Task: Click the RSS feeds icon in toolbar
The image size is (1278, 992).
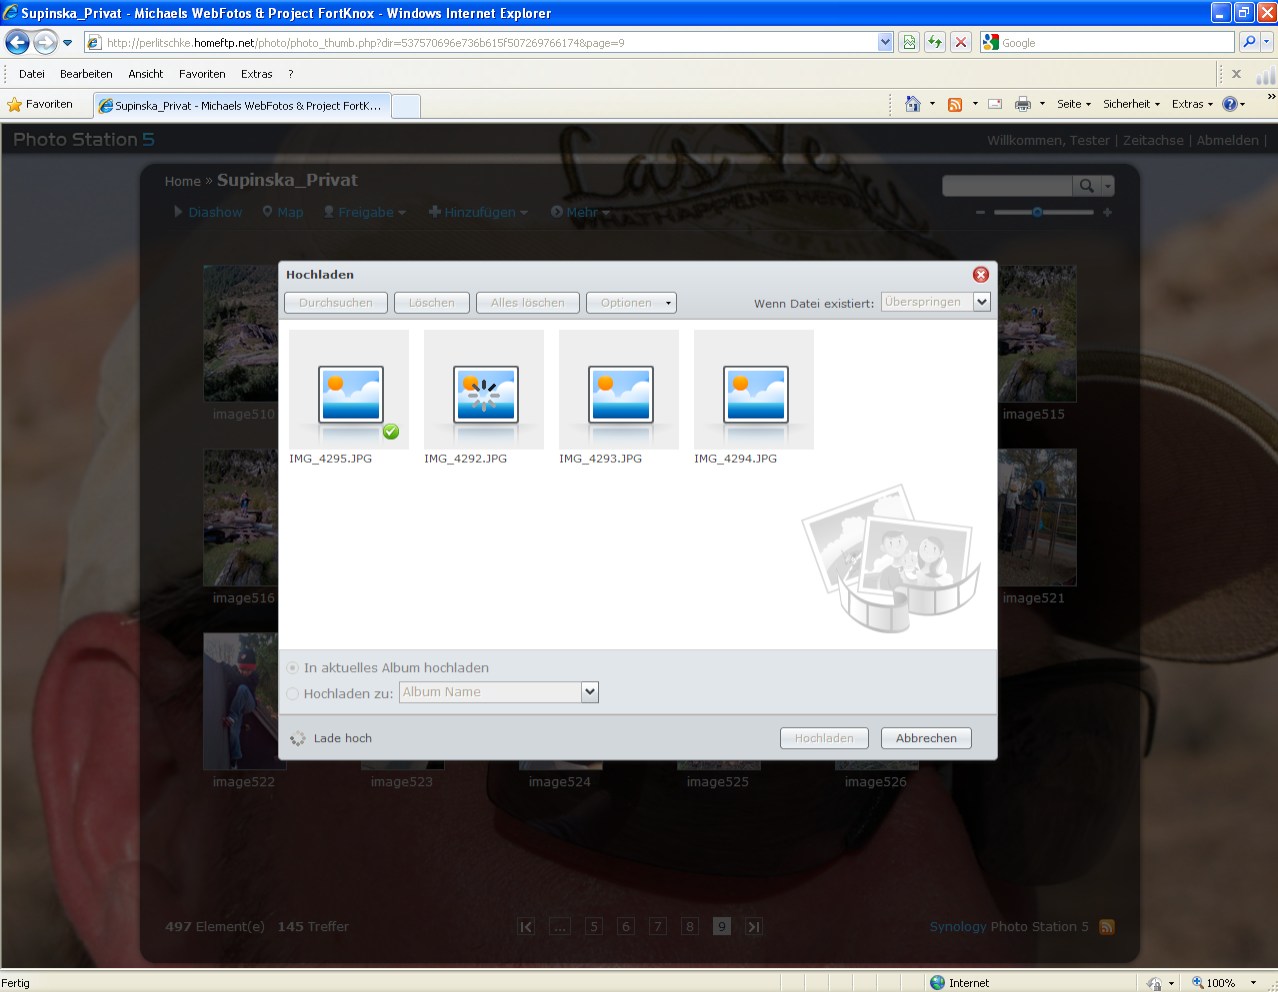Action: (x=955, y=104)
